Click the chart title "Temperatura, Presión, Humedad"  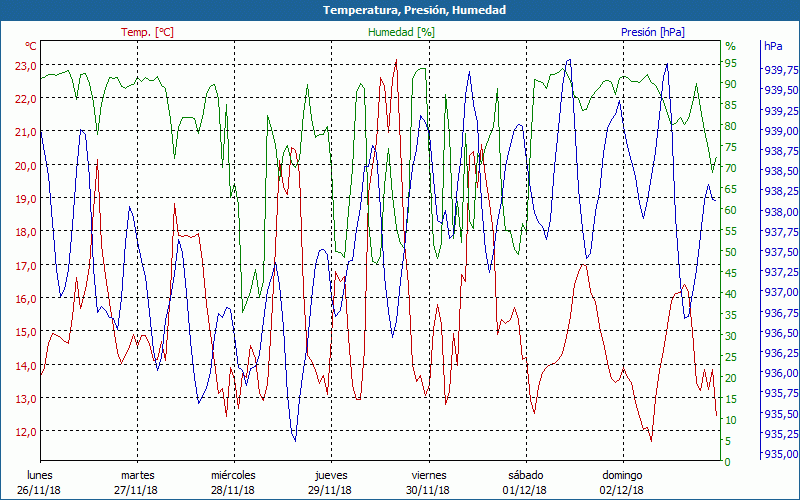tap(414, 10)
